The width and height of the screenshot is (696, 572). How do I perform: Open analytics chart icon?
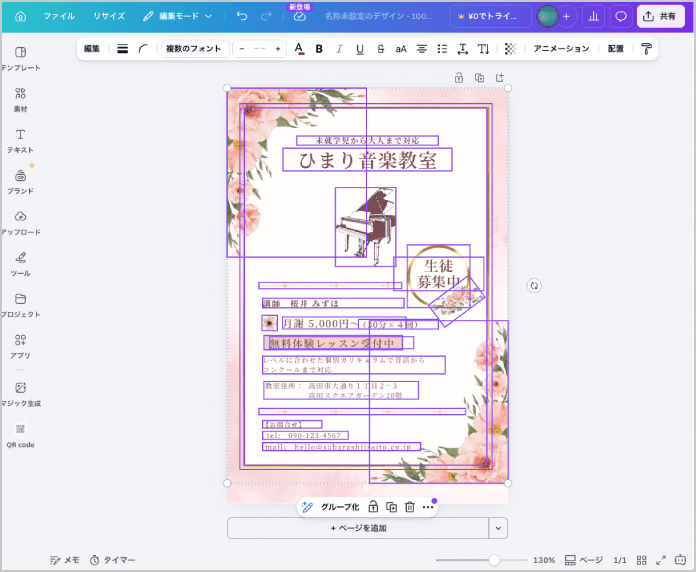click(x=593, y=16)
